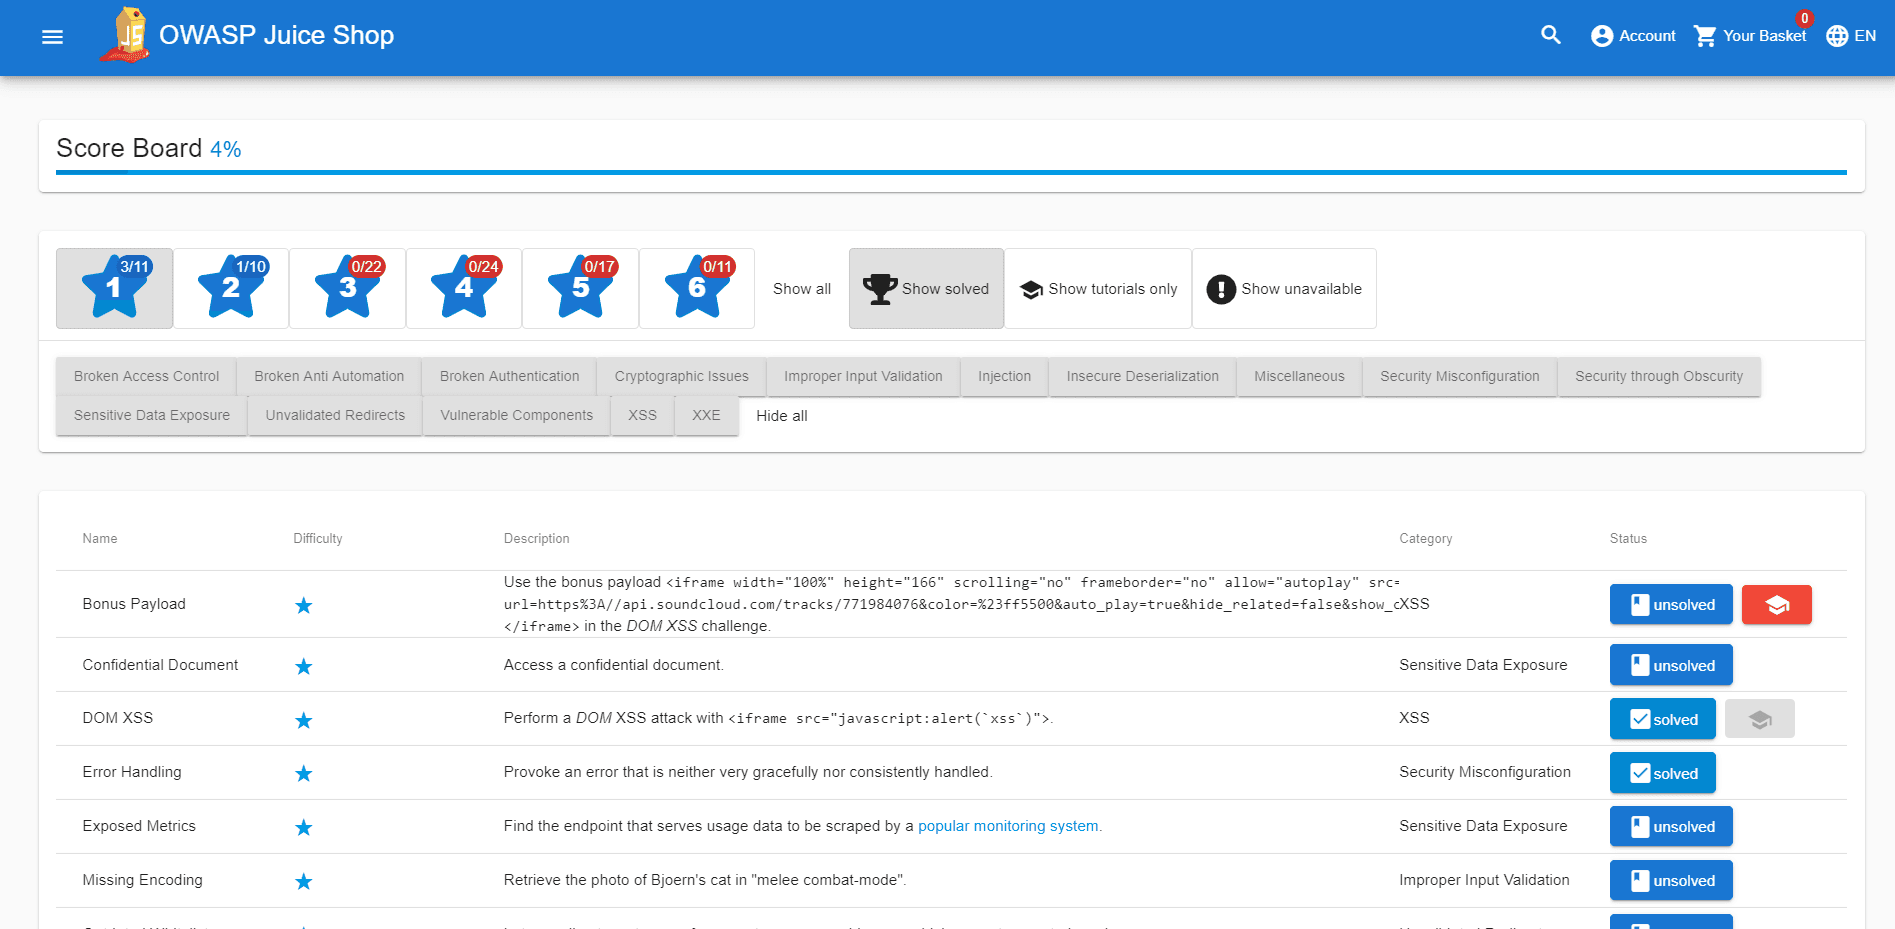Select Miscellaneous category filter
This screenshot has height=929, width=1895.
click(1299, 377)
